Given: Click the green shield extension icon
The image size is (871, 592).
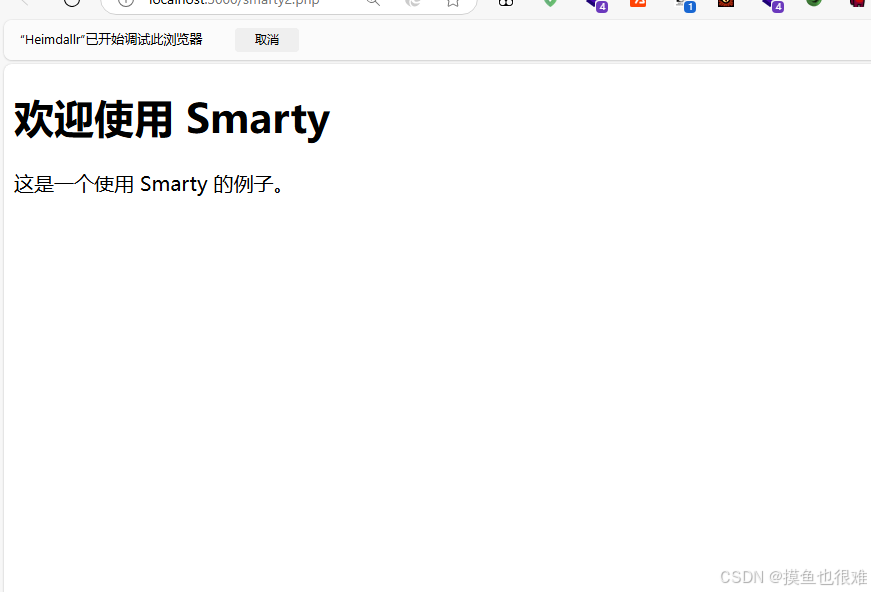Looking at the screenshot, I should (x=549, y=4).
